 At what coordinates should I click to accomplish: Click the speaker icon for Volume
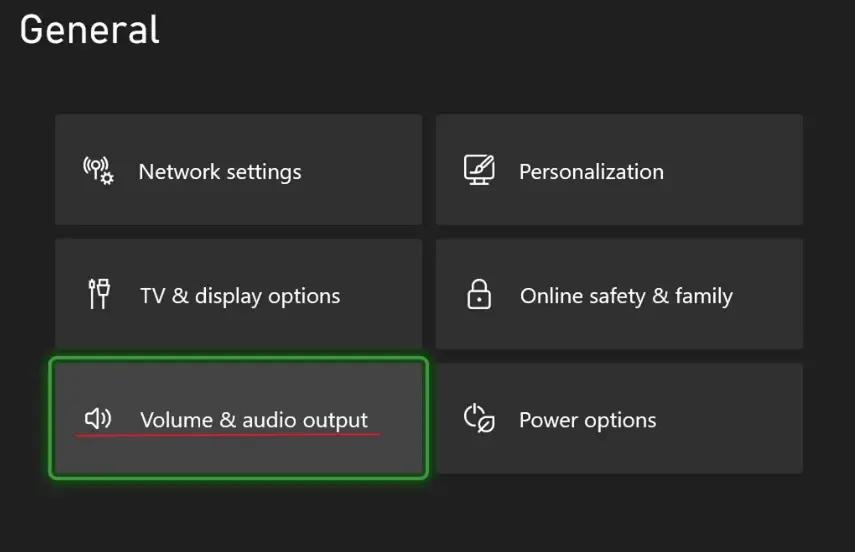pos(98,418)
